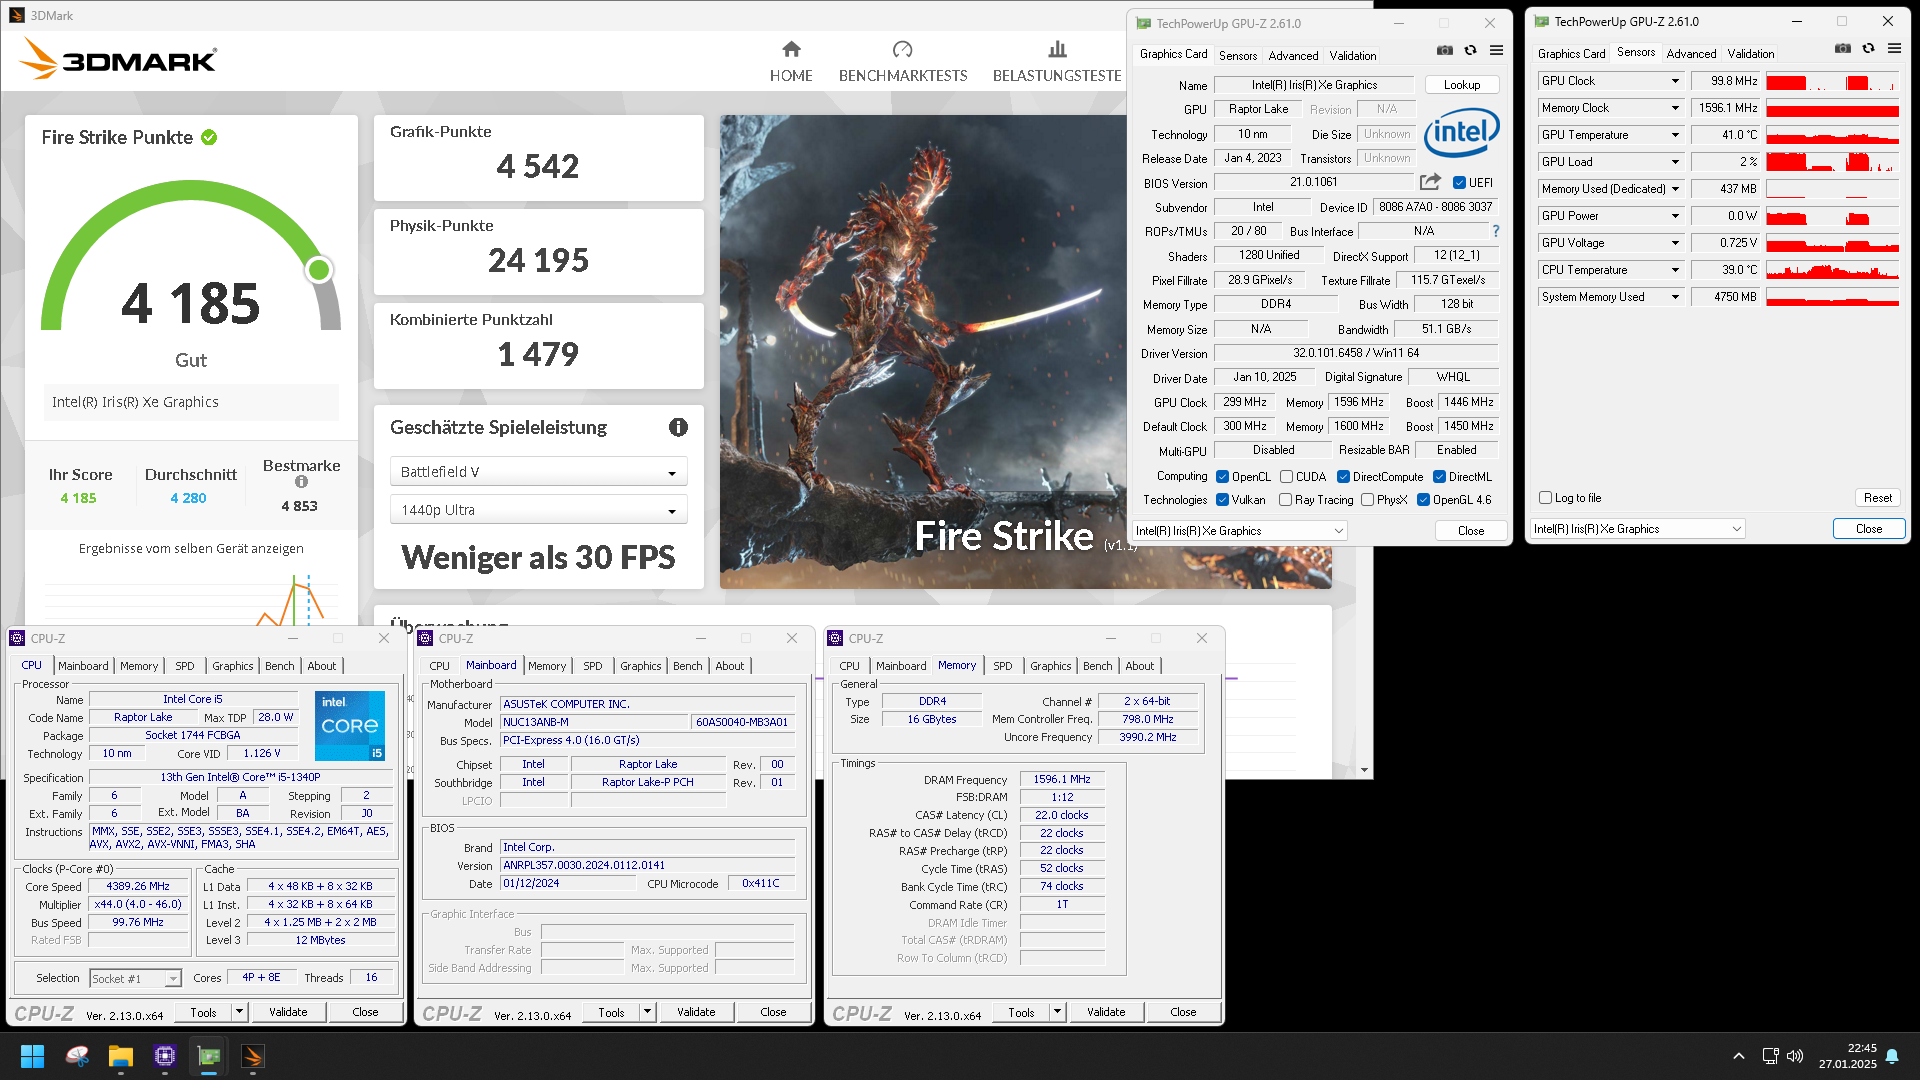The image size is (1920, 1080).
Task: Click the 3DMark Home icon
Action: [791, 49]
